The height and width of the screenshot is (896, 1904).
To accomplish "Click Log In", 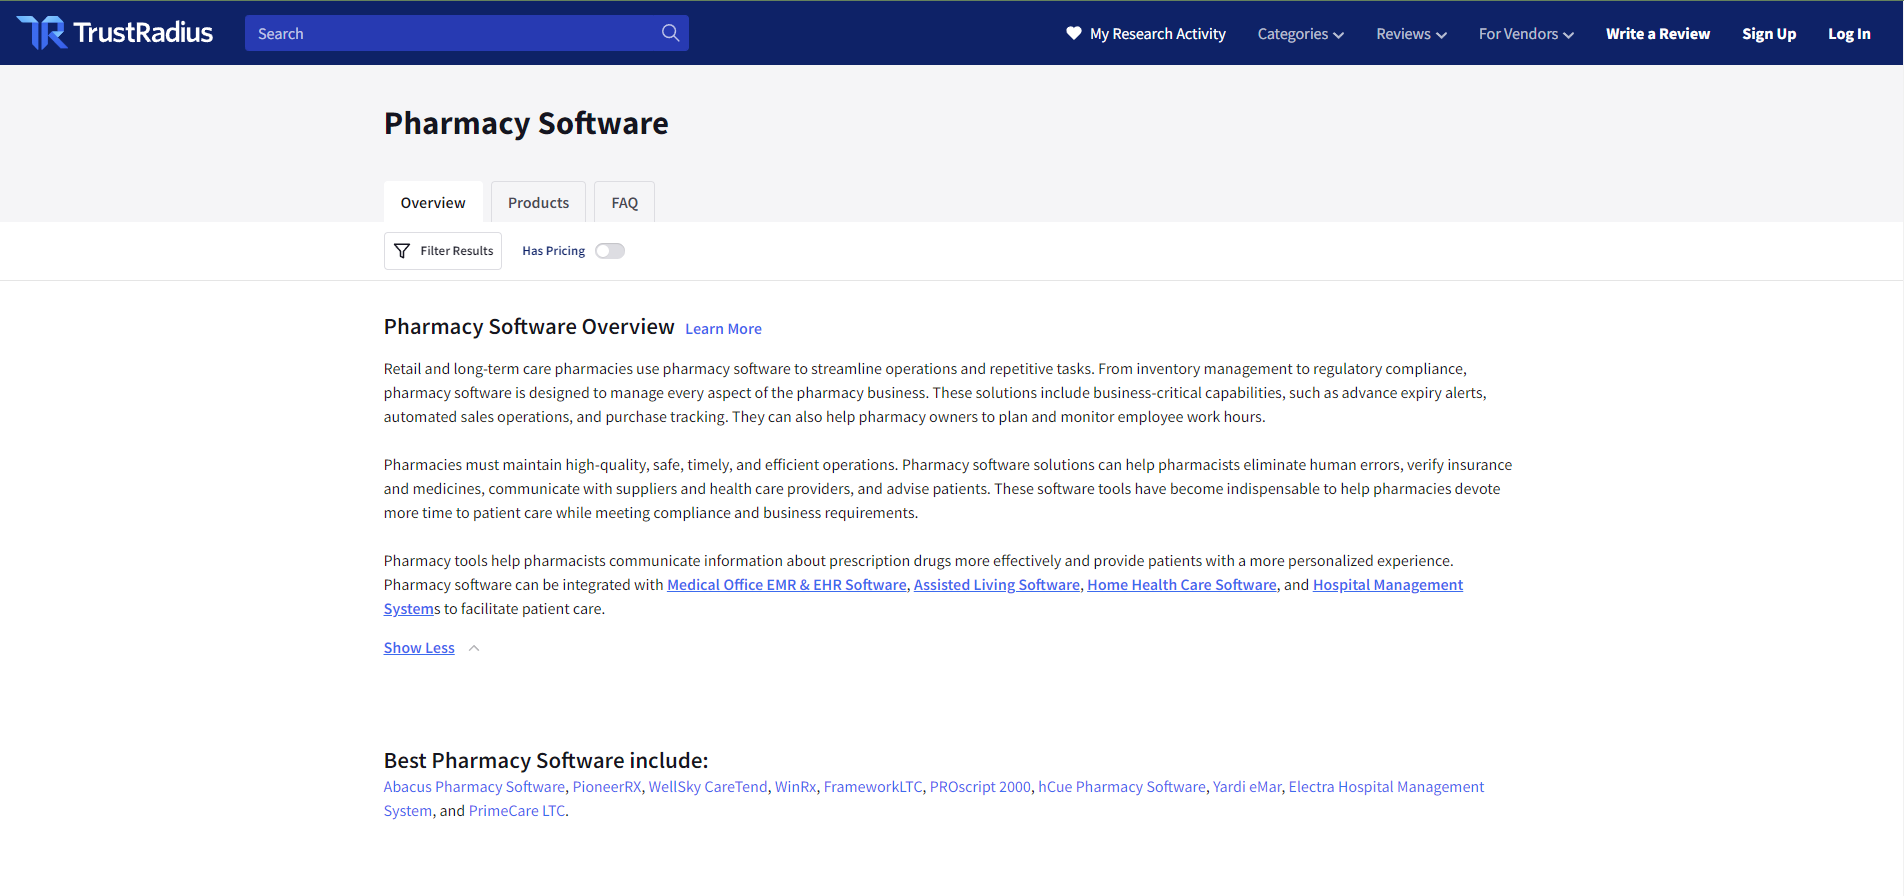I will [x=1849, y=34].
